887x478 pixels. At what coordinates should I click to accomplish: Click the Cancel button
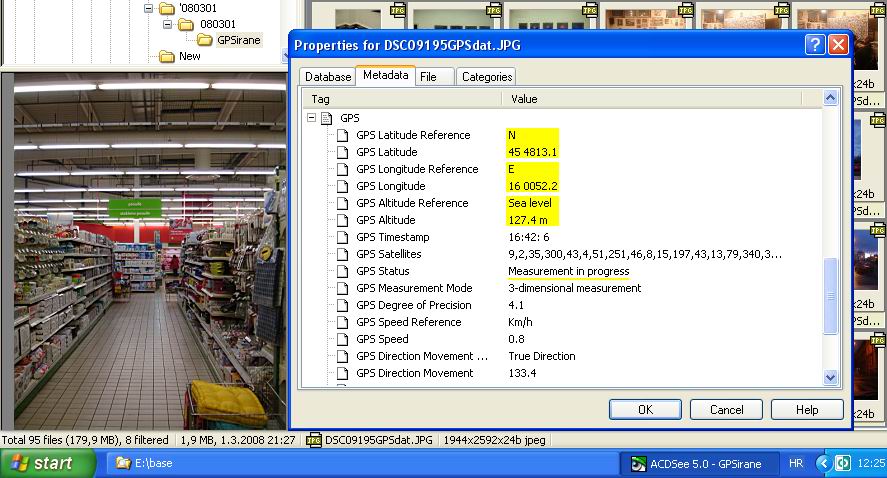(726, 410)
